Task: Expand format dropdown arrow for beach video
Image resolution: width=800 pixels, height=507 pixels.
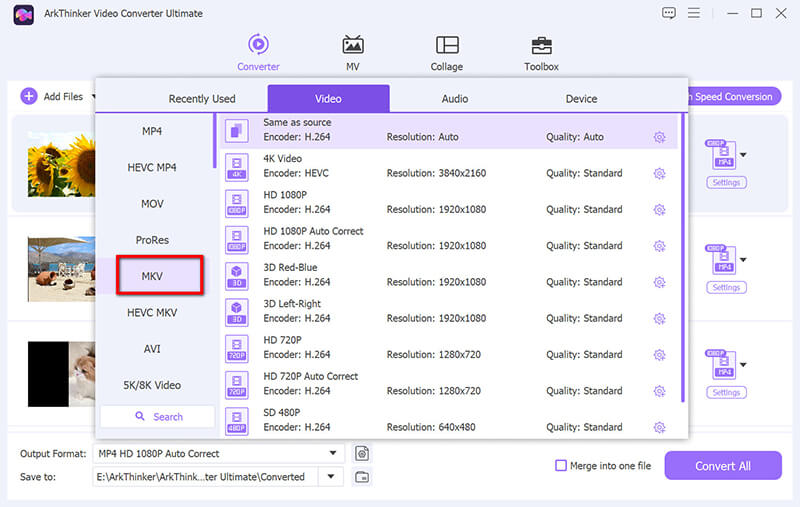Action: click(x=743, y=260)
